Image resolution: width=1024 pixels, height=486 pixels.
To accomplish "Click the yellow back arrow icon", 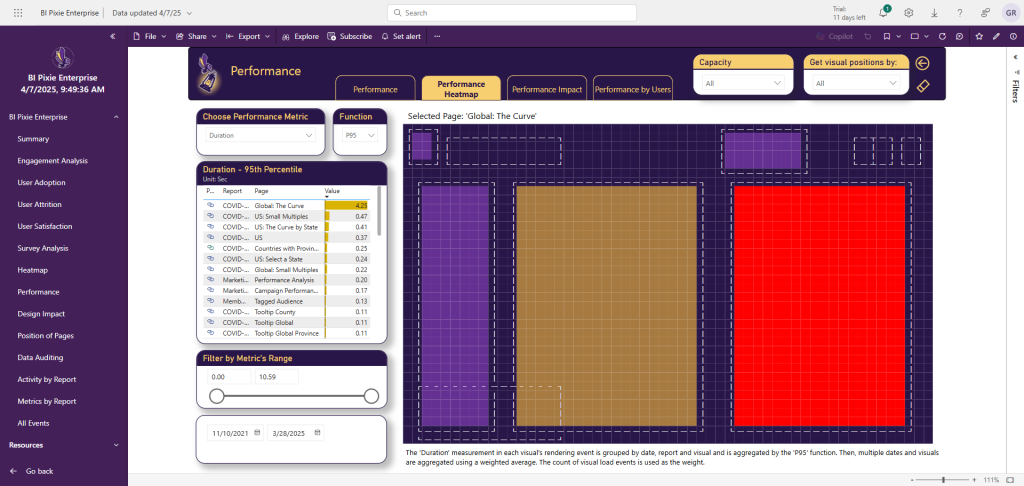I will coord(923,64).
